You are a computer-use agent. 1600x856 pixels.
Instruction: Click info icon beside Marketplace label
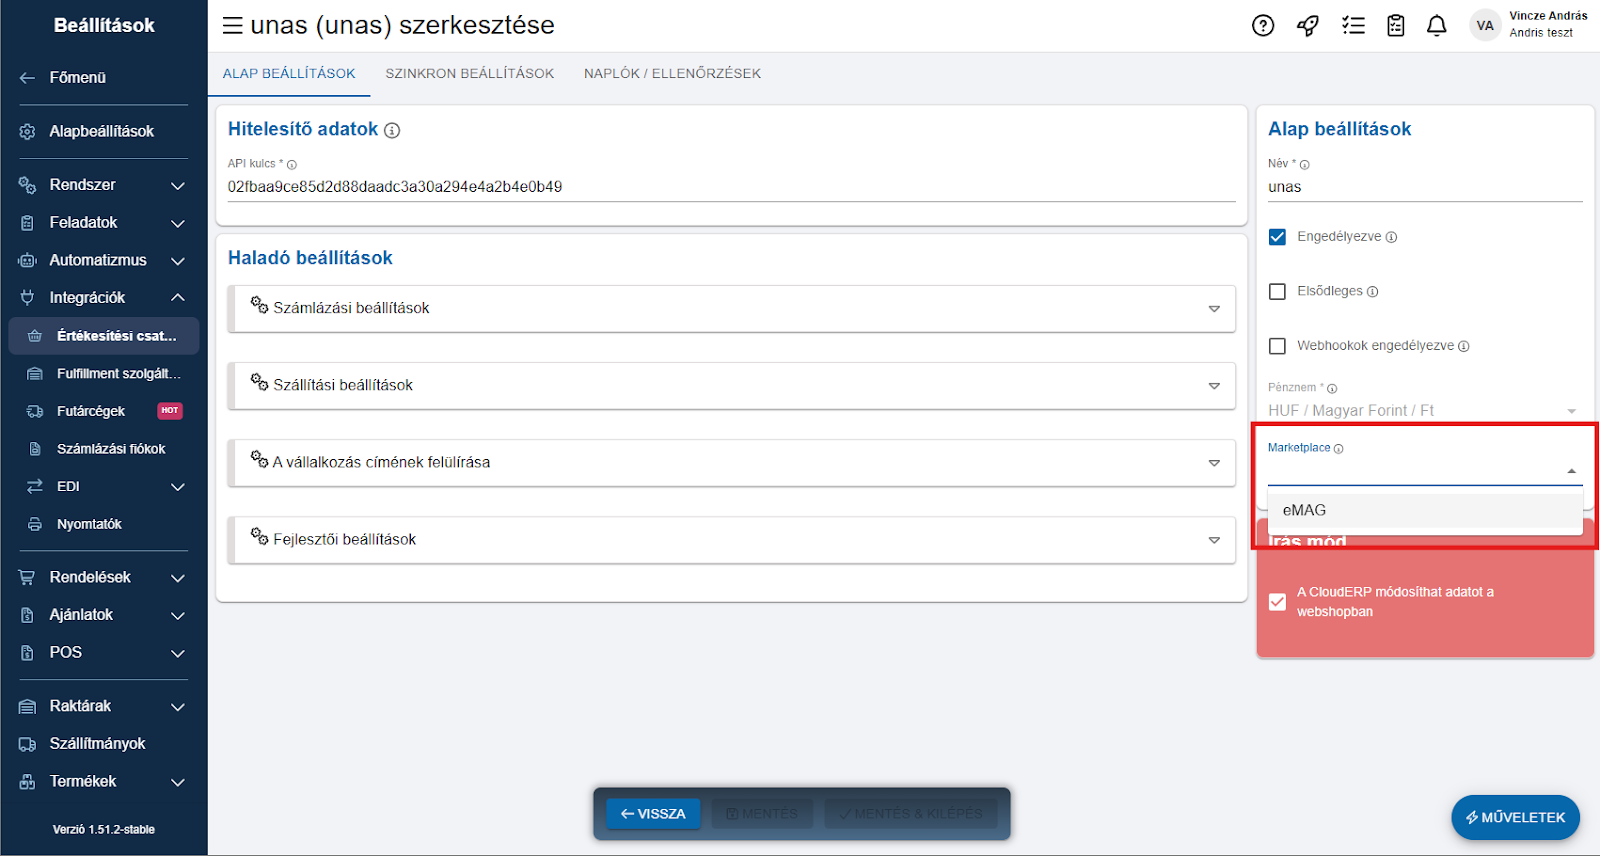(x=1338, y=449)
